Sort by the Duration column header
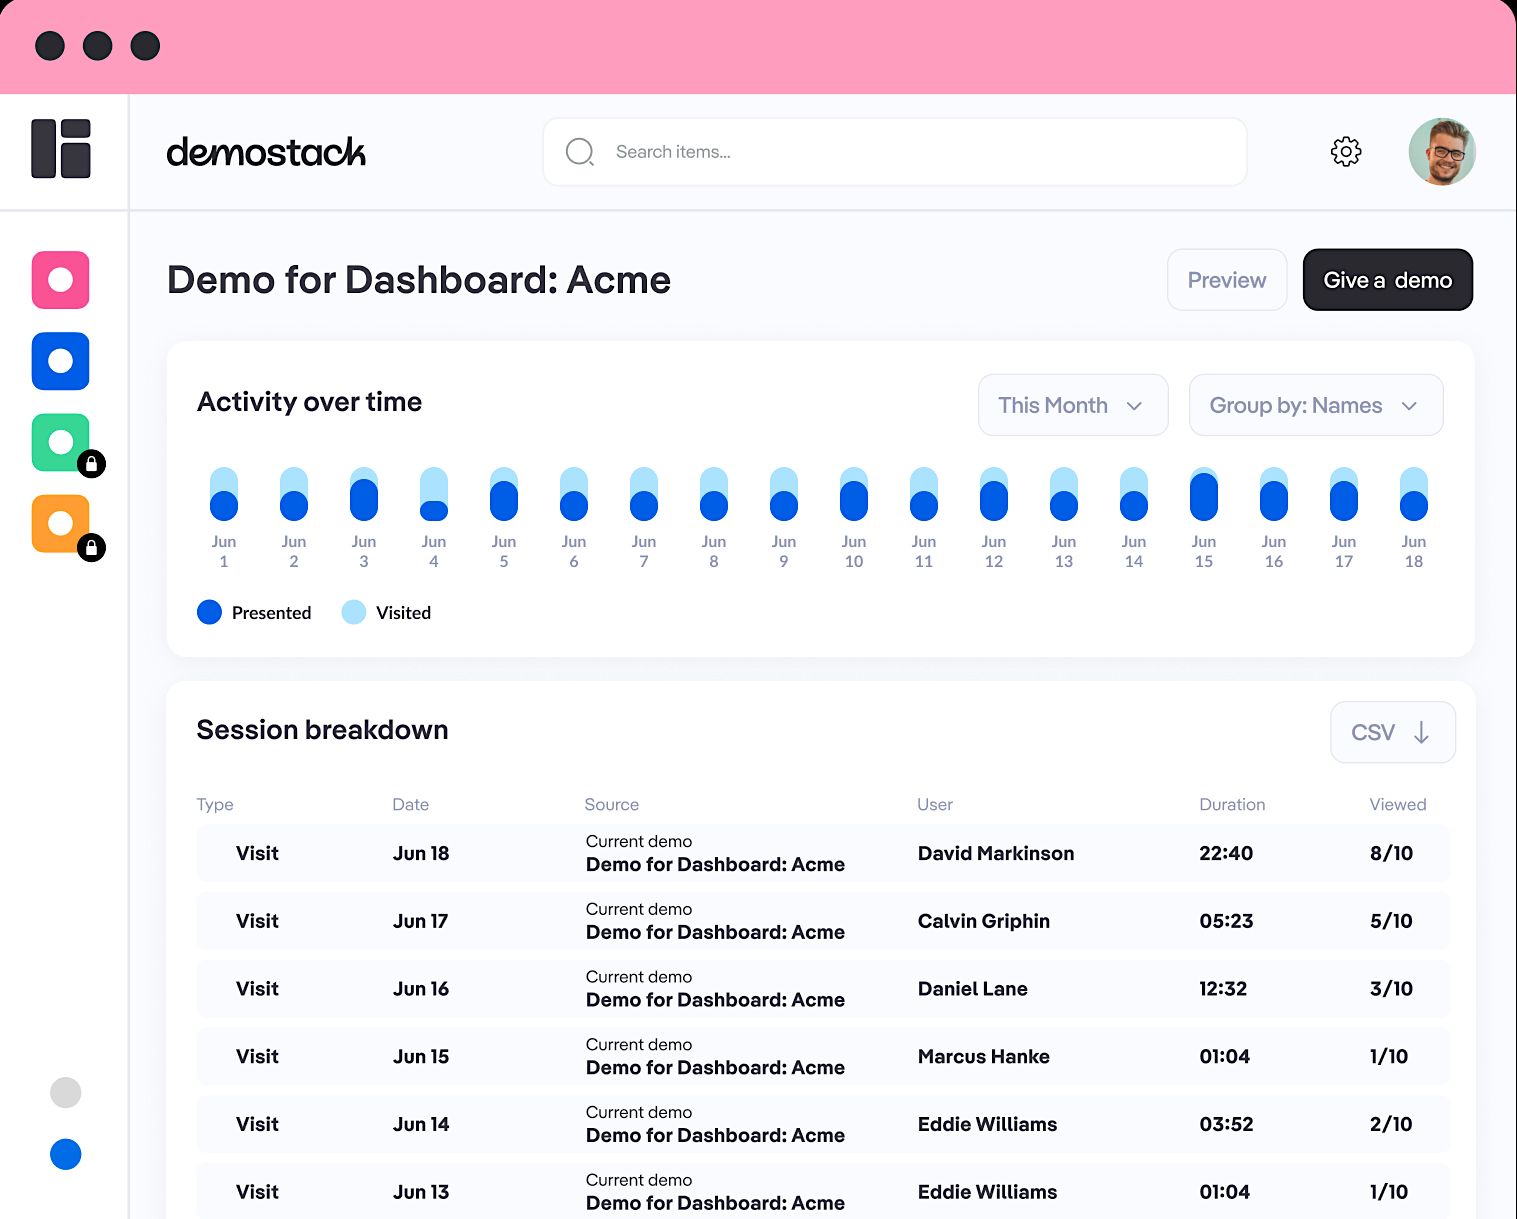Image resolution: width=1517 pixels, height=1219 pixels. click(1232, 805)
